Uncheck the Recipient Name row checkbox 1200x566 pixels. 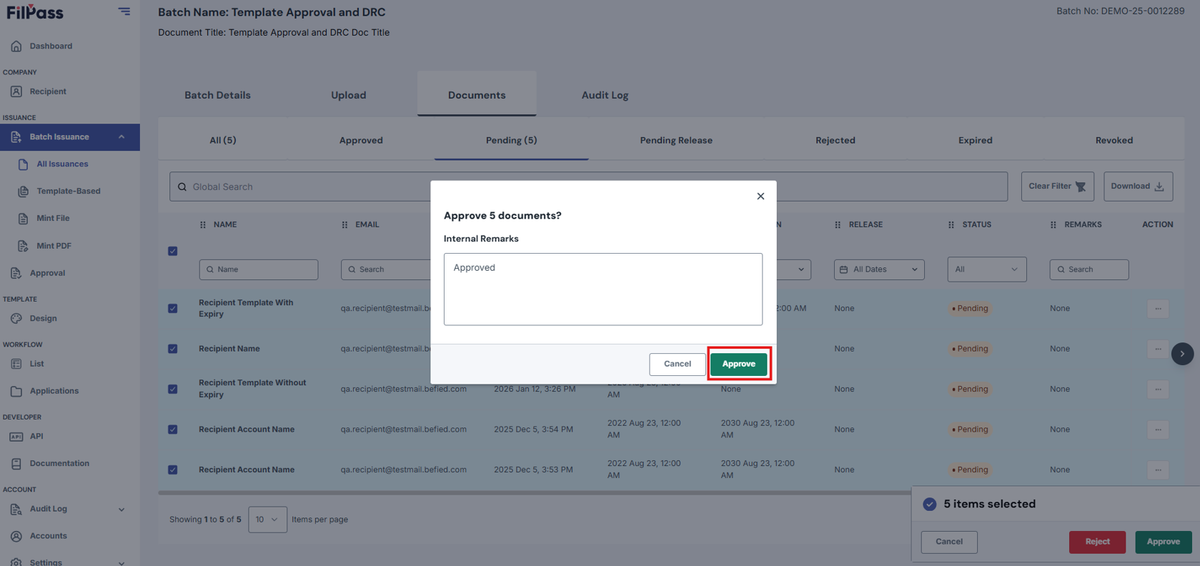coord(173,349)
